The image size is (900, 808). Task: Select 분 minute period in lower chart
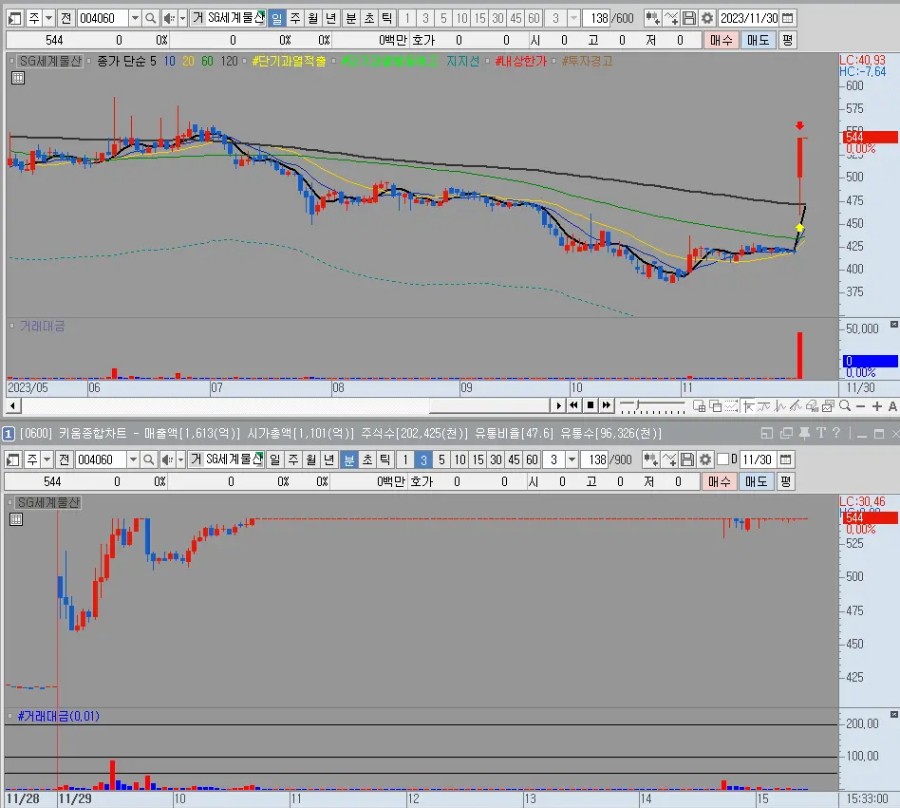point(348,460)
